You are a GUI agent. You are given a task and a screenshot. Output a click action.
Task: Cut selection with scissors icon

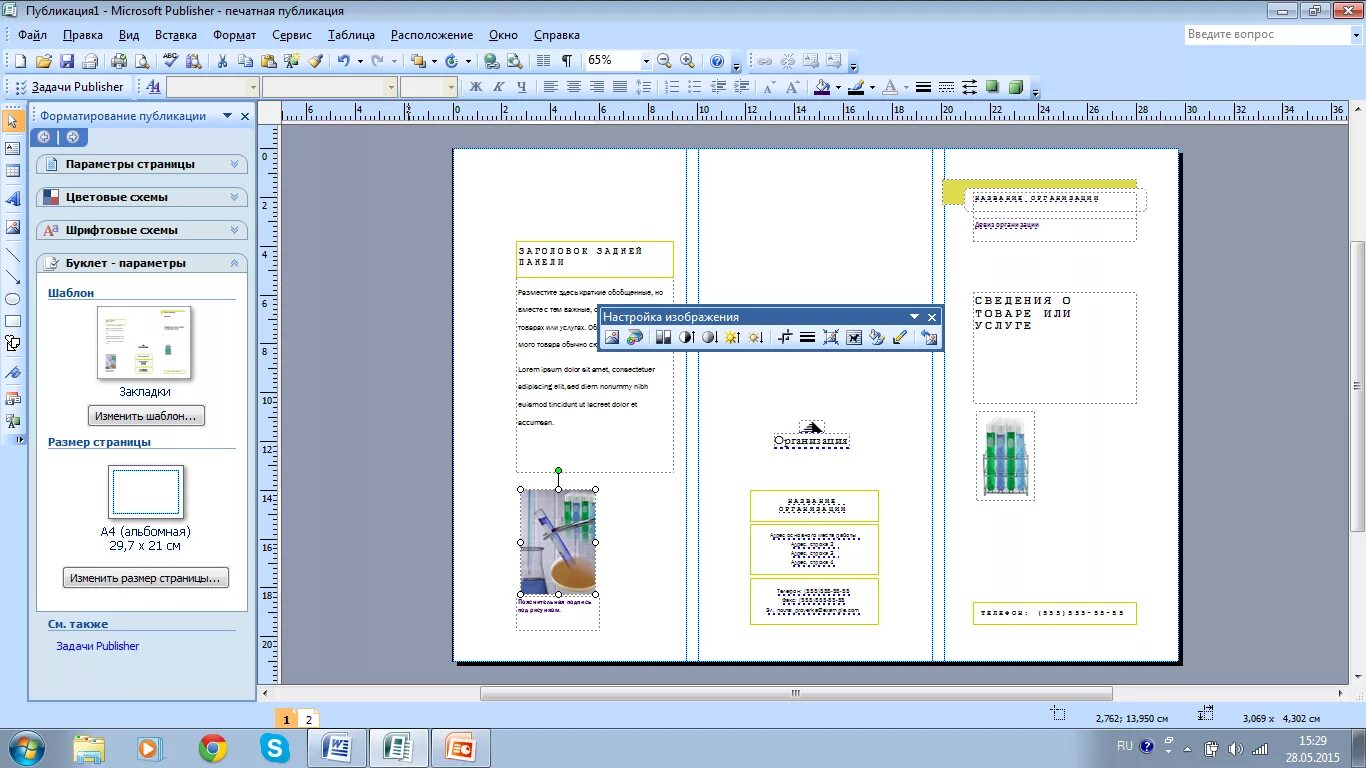pos(222,61)
